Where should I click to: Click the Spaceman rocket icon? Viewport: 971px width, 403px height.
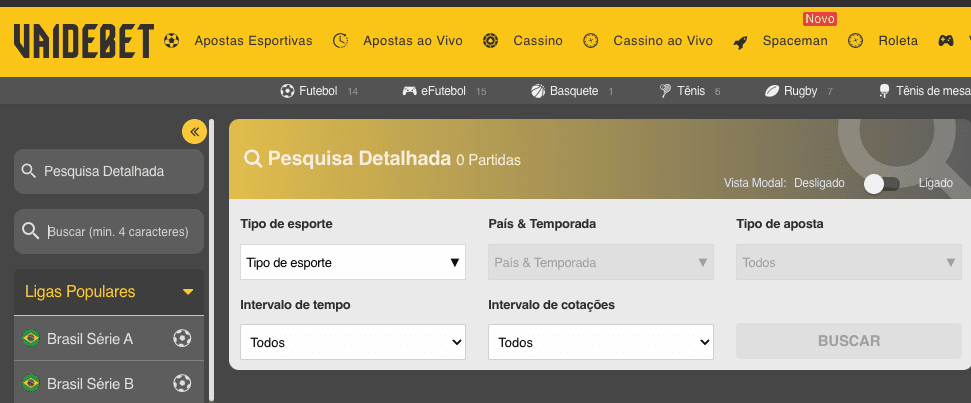tap(740, 42)
